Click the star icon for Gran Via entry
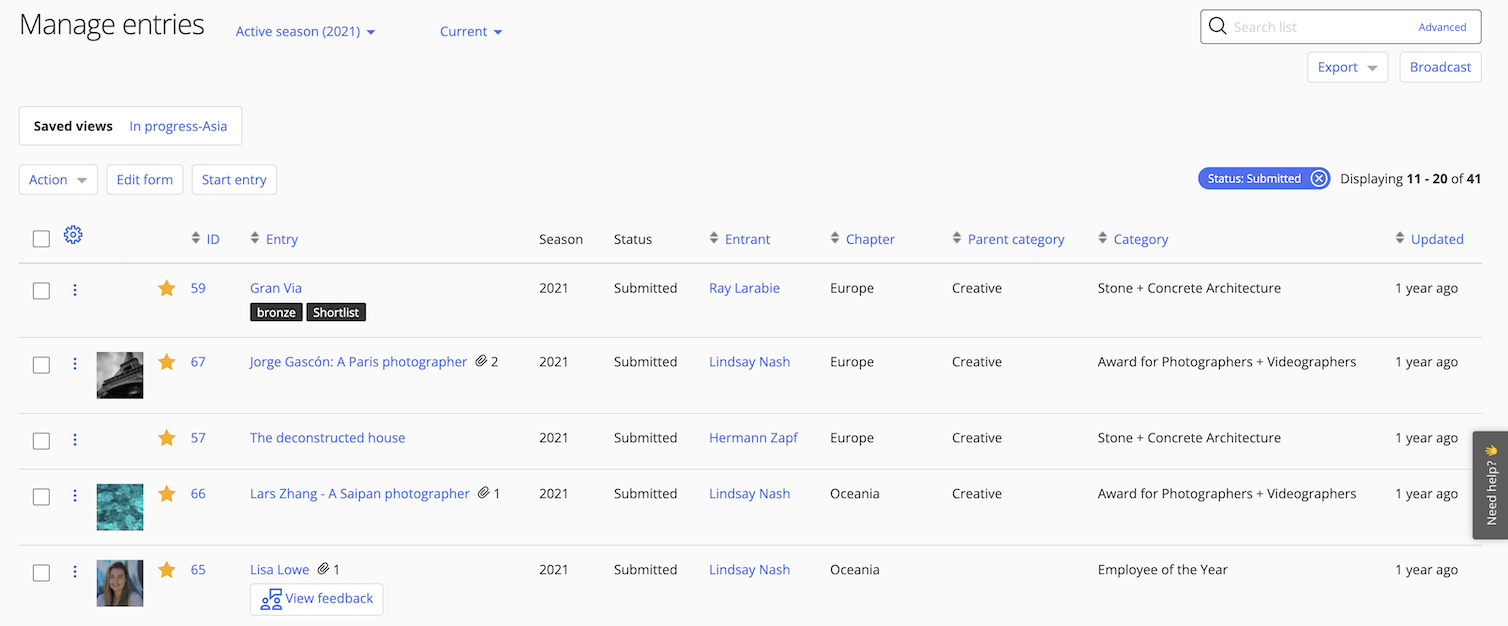Viewport: 1508px width, 626px height. [167, 288]
